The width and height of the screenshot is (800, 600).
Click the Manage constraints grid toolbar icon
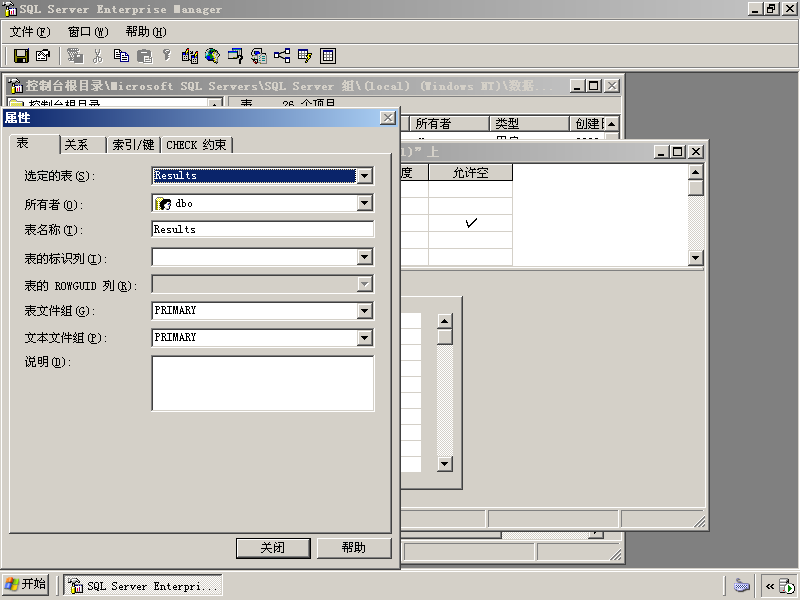pyautogui.click(x=328, y=56)
